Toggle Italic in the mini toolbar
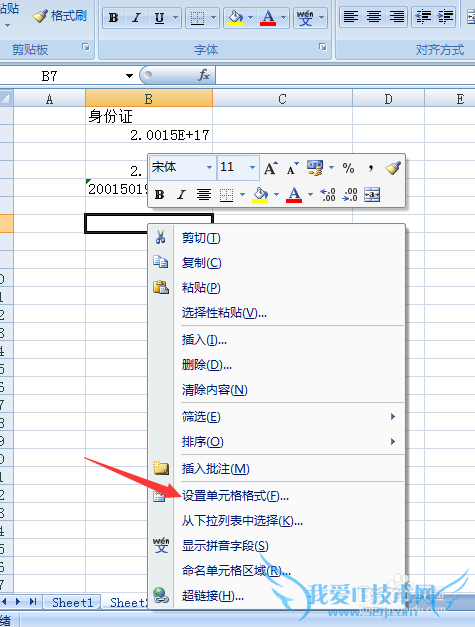This screenshot has width=475, height=627. tap(182, 195)
